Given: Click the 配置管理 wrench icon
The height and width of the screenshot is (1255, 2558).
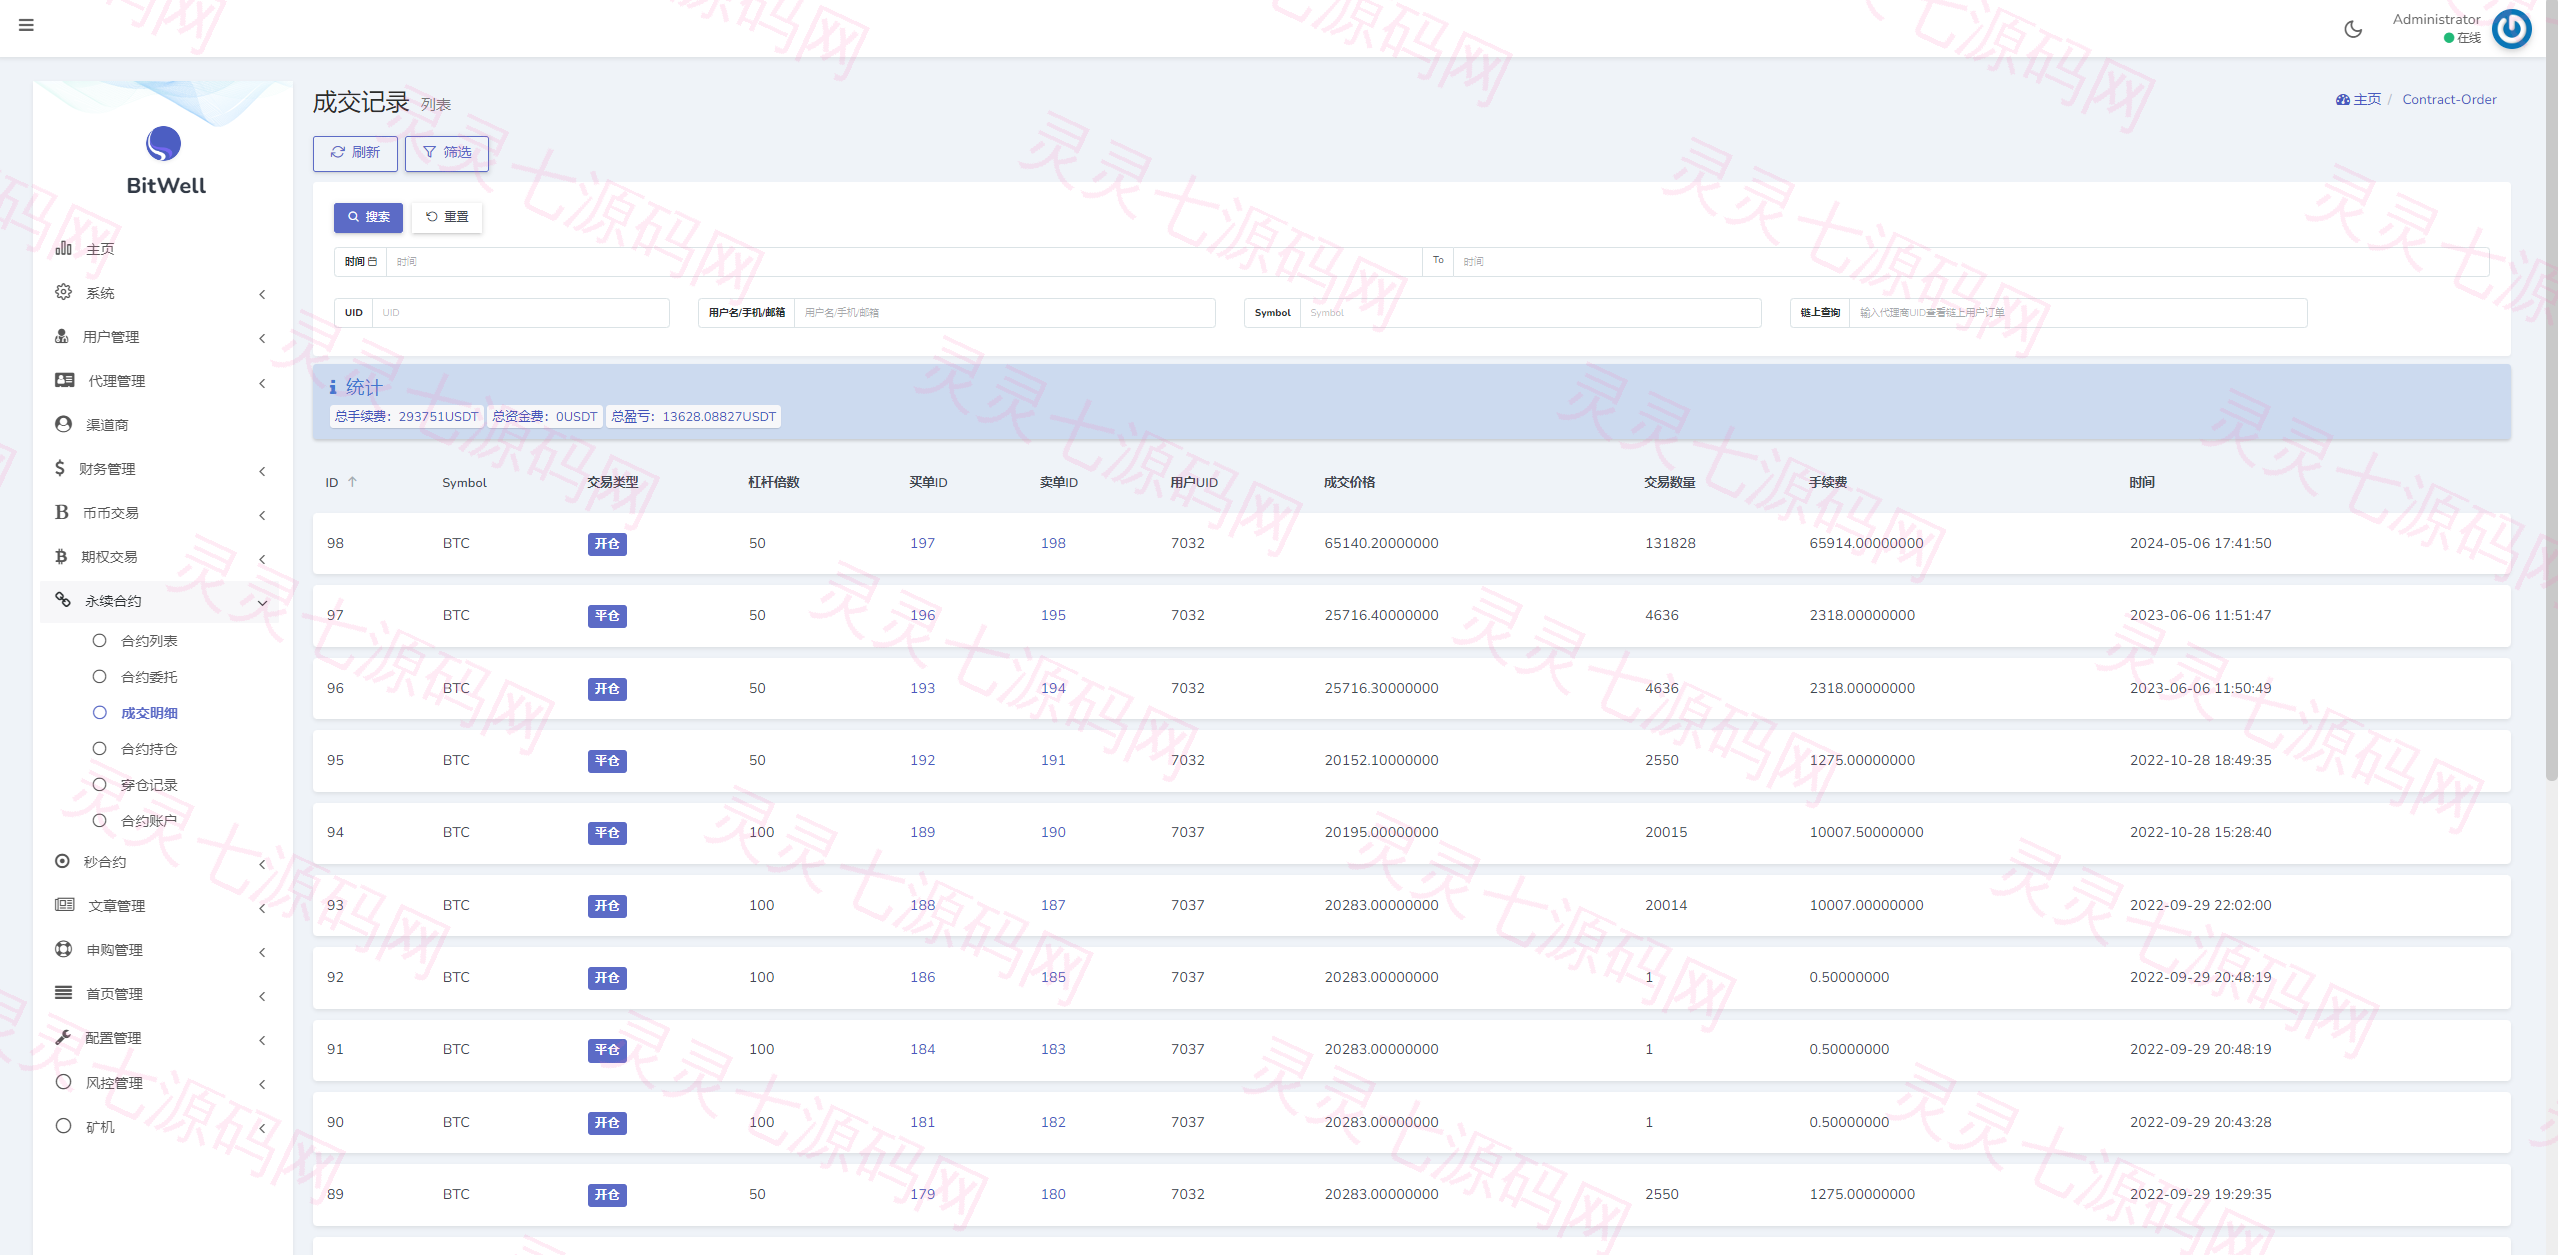Looking at the screenshot, I should [x=63, y=1037].
